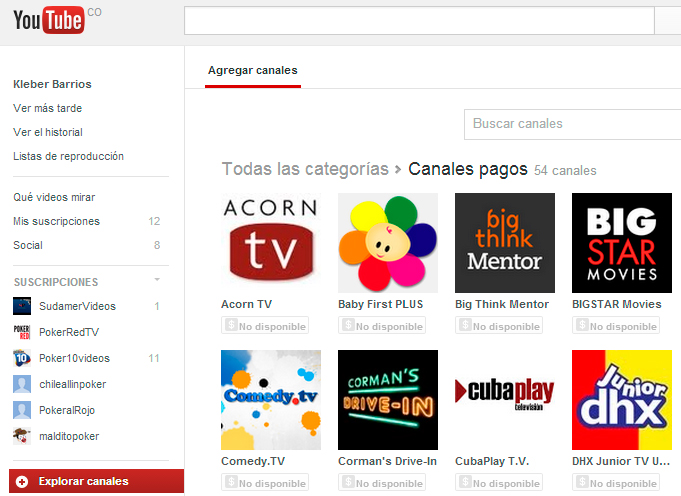Click the Baby First PLUS title link
681x496 pixels.
[380, 304]
